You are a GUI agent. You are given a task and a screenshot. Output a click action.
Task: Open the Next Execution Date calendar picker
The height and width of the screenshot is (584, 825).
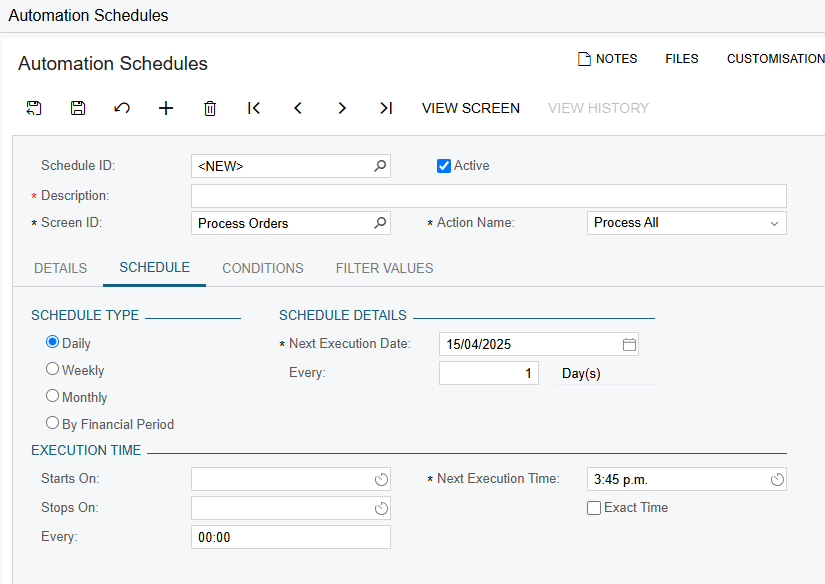[629, 345]
